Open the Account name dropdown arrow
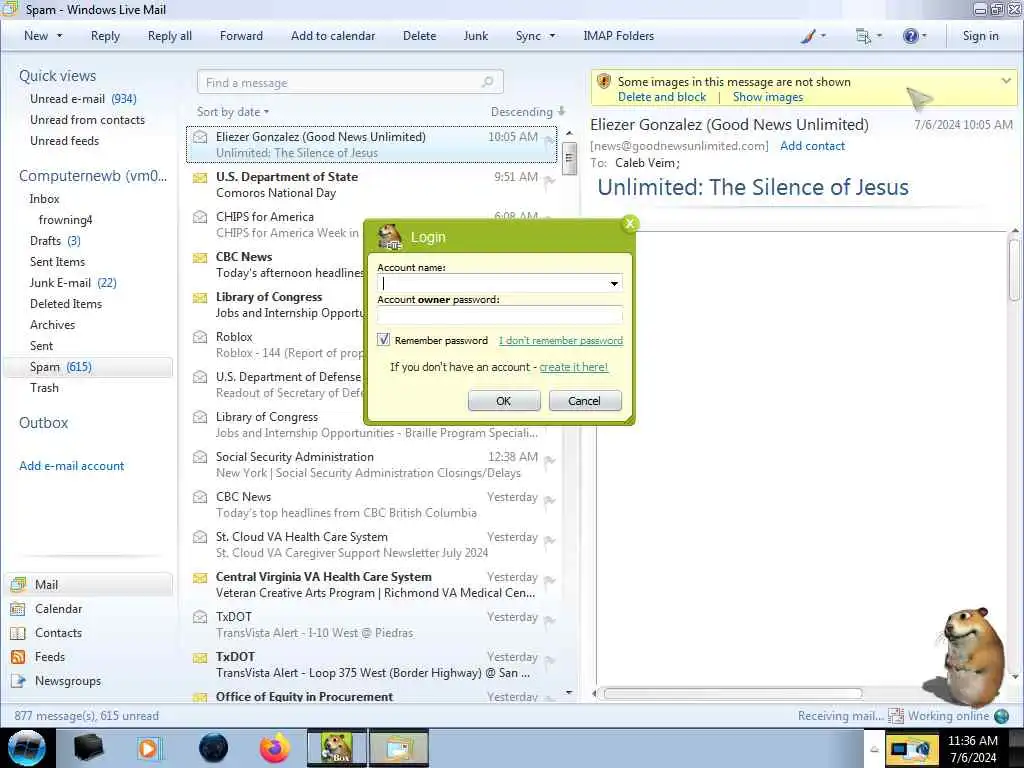 [614, 283]
